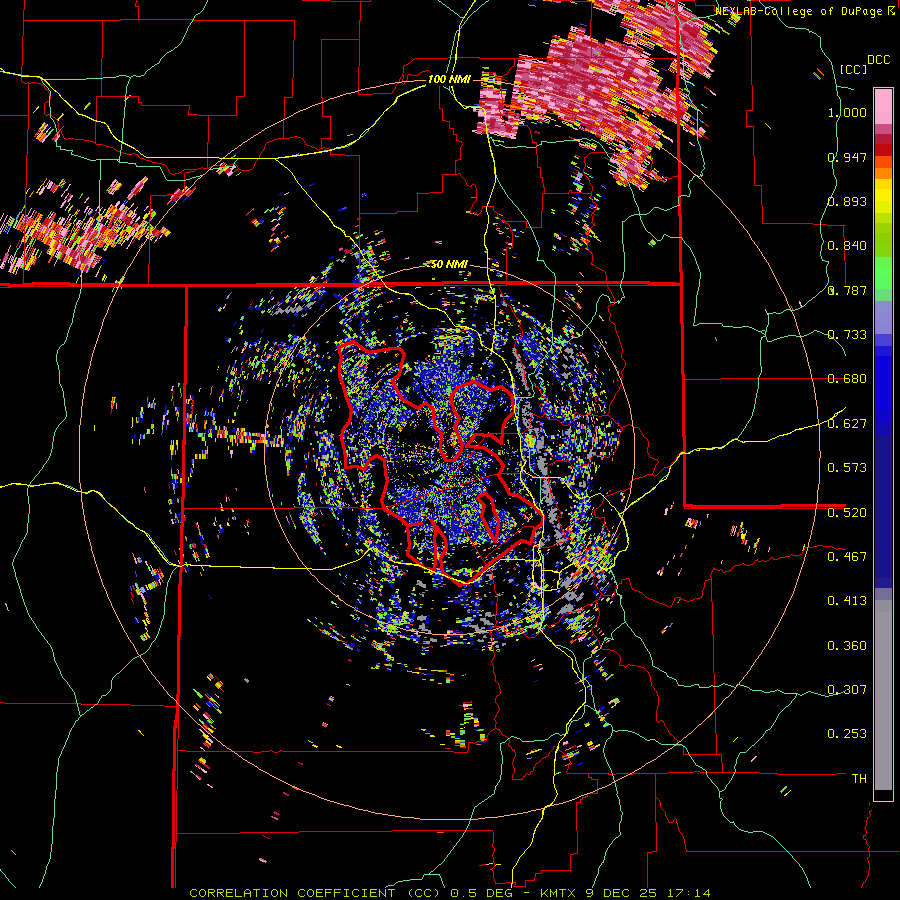Click the [CC] units label
The image size is (900, 900).
coord(853,69)
